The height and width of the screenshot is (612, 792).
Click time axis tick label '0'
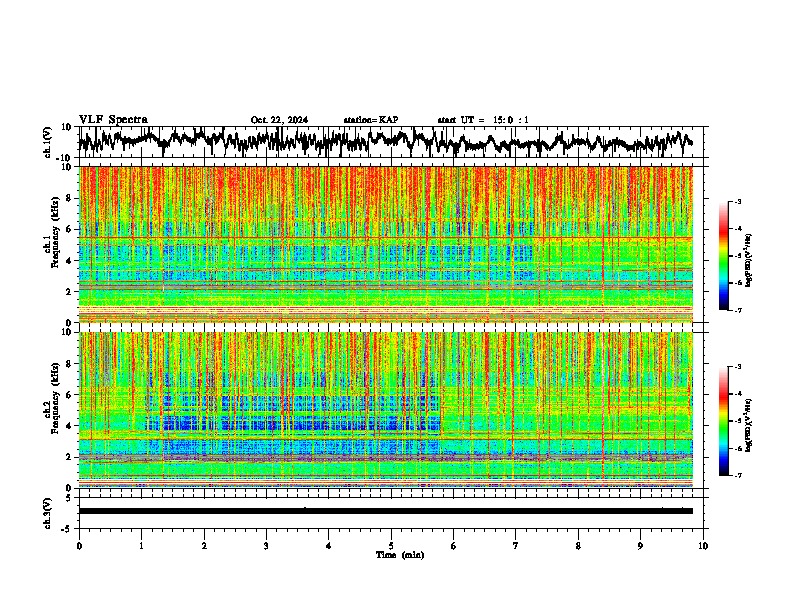[x=79, y=546]
